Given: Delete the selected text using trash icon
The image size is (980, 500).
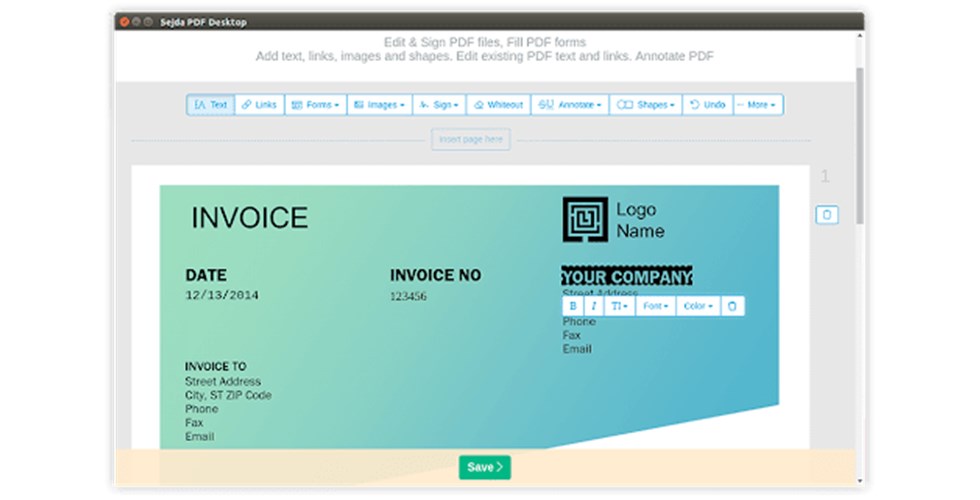Looking at the screenshot, I should point(731,306).
